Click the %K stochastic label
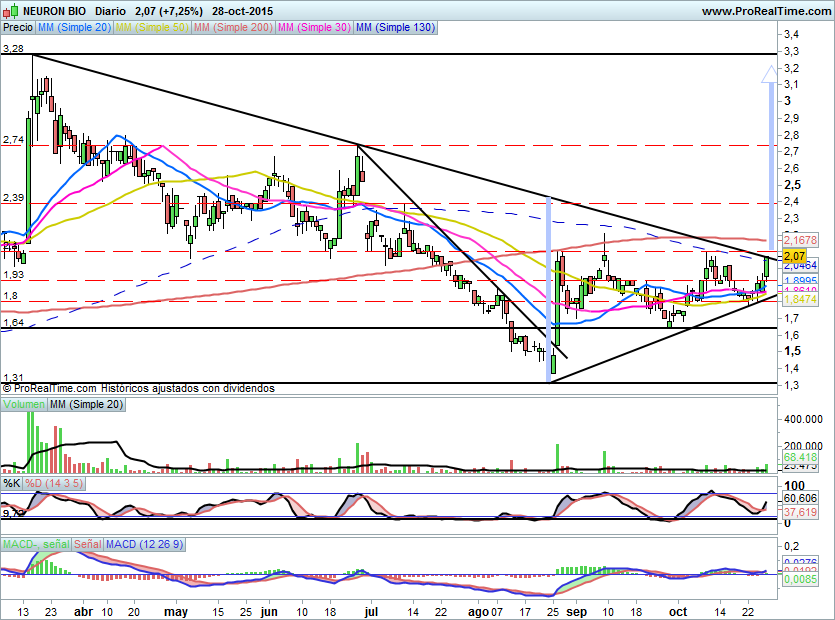835x620 pixels. 12,484
